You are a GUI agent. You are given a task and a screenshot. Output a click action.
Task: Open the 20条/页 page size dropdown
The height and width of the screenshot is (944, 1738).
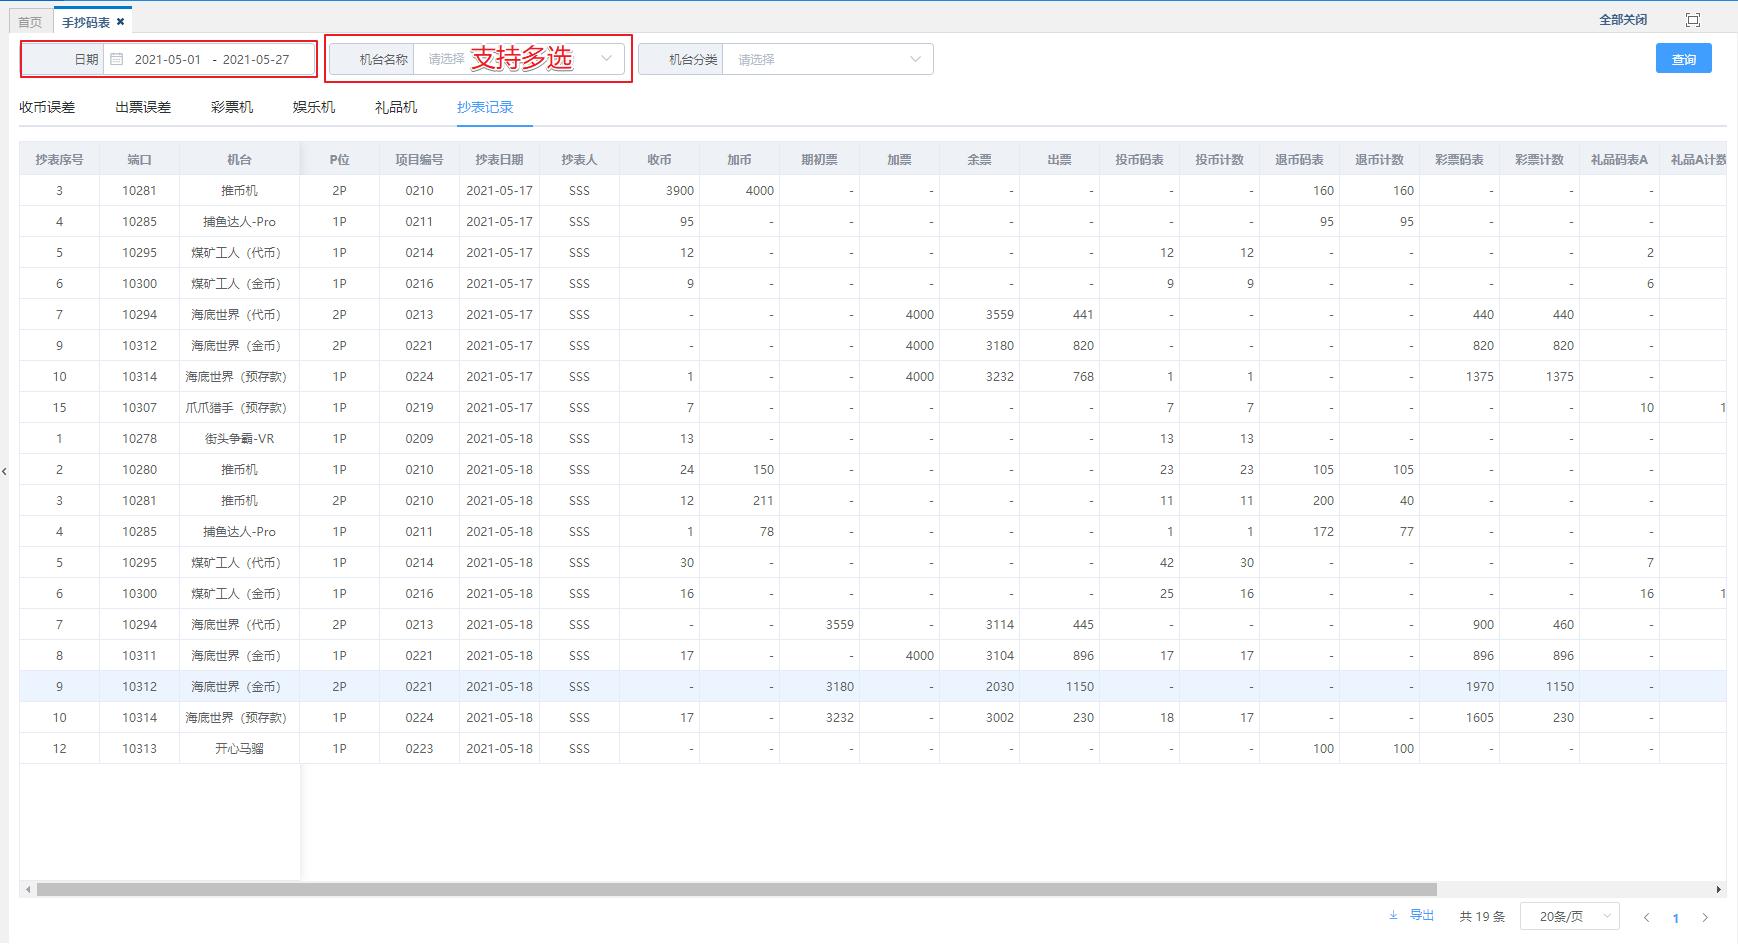(x=1569, y=916)
